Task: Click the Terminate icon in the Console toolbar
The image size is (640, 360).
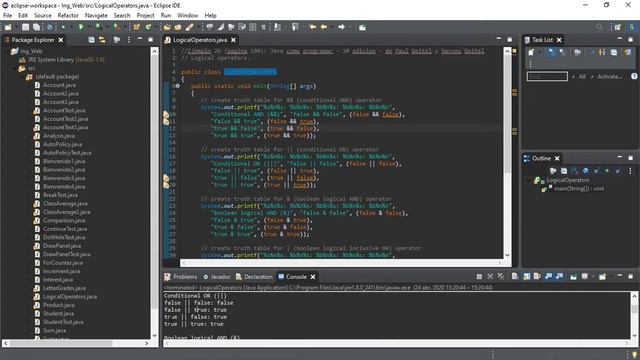Action: coord(479,276)
